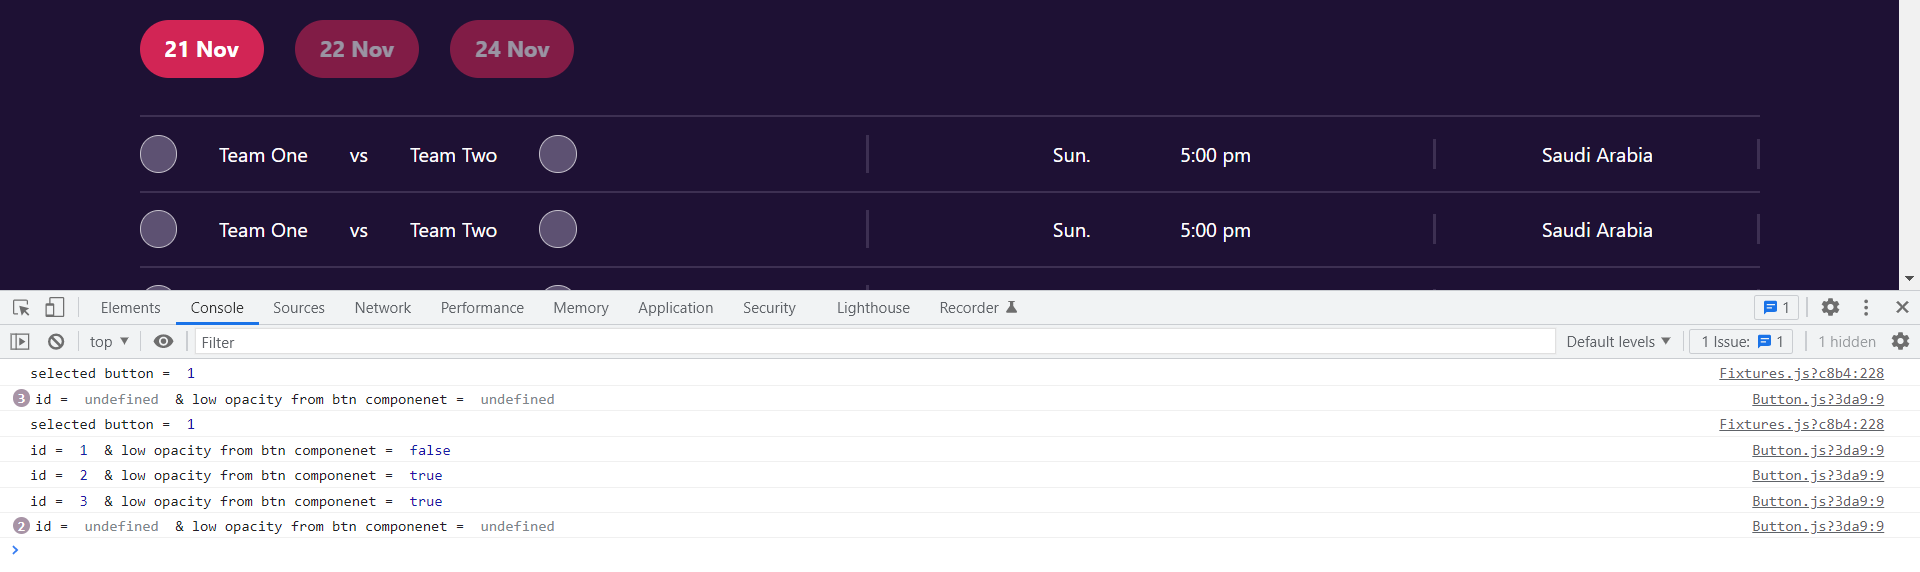The width and height of the screenshot is (1920, 572).
Task: Open the second Fixtures.js?c8b4:228 source link
Action: 1801,424
